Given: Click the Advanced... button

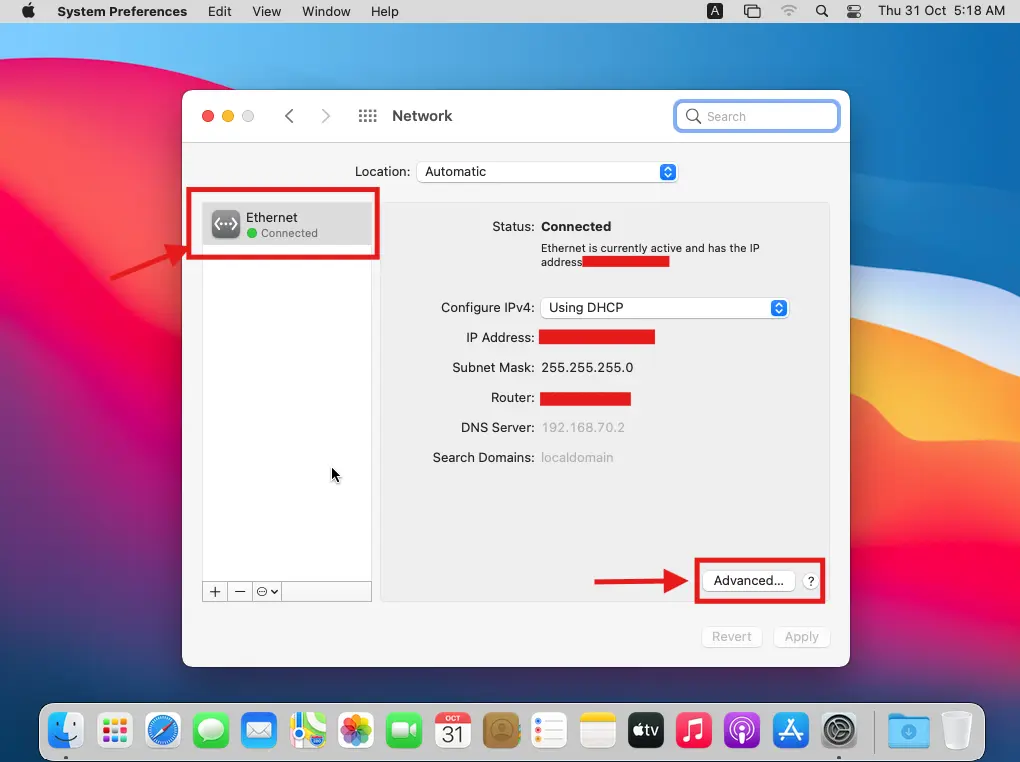Looking at the screenshot, I should point(748,580).
